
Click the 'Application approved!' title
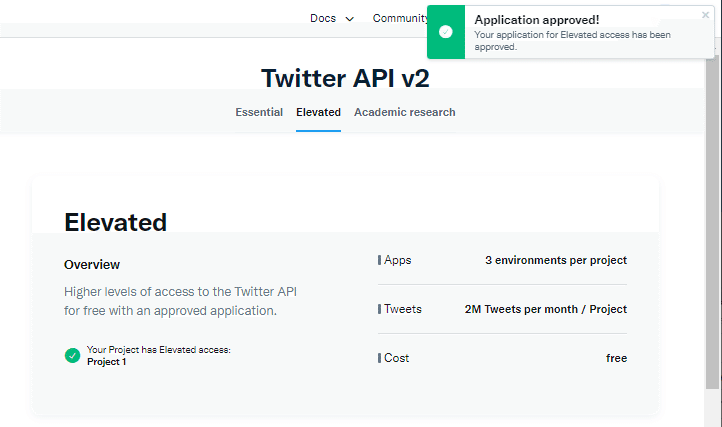(537, 20)
